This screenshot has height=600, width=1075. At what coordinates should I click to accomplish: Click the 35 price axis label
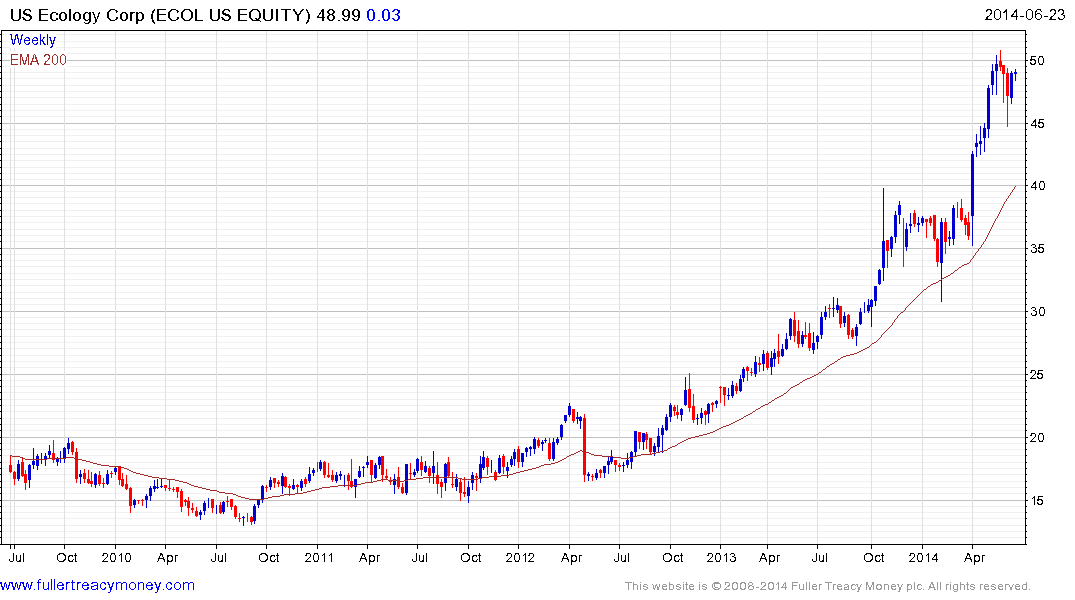tap(1037, 248)
